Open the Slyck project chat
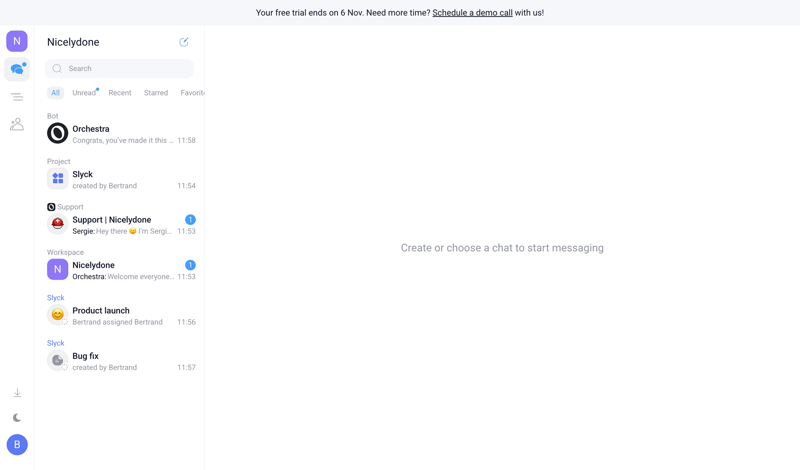This screenshot has width=800, height=470. tap(121, 180)
